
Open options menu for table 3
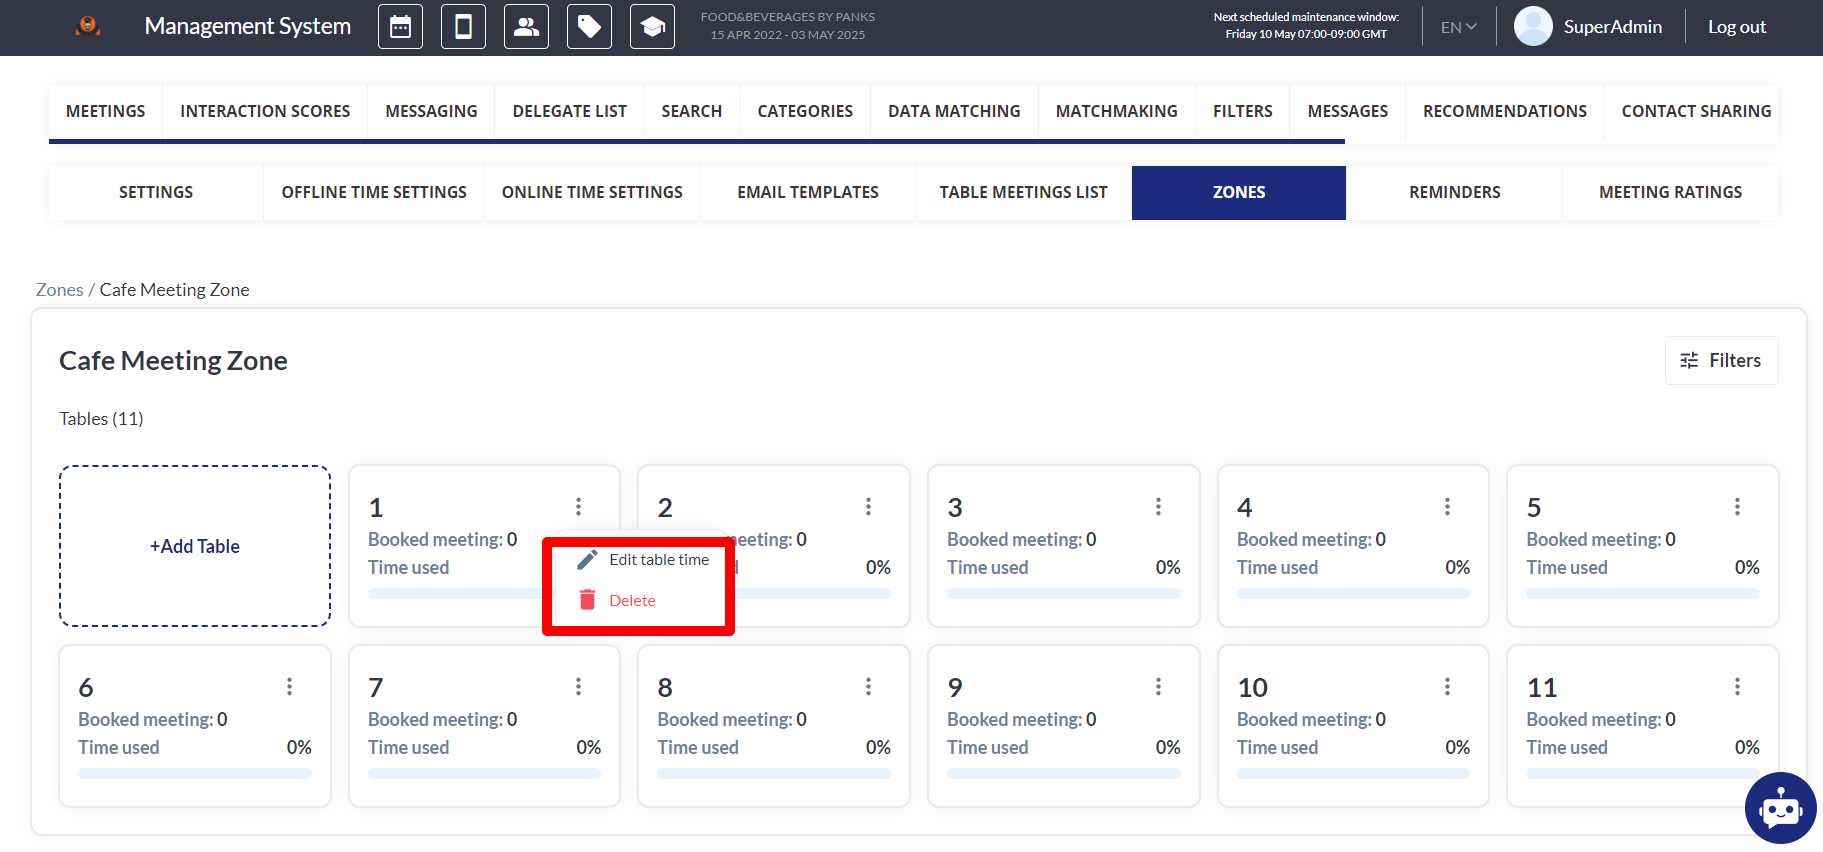coord(1158,507)
